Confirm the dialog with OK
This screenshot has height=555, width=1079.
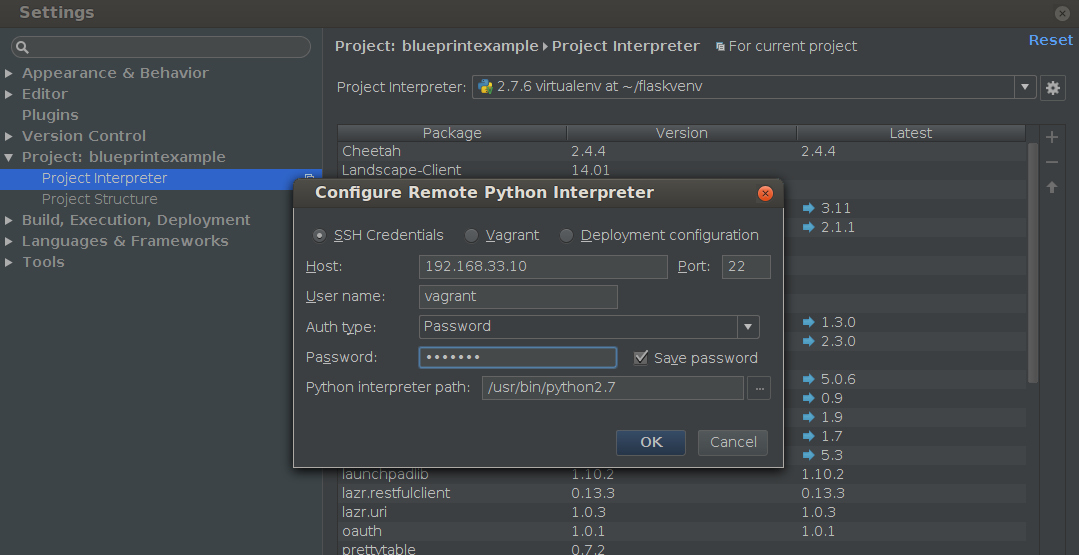tap(651, 442)
